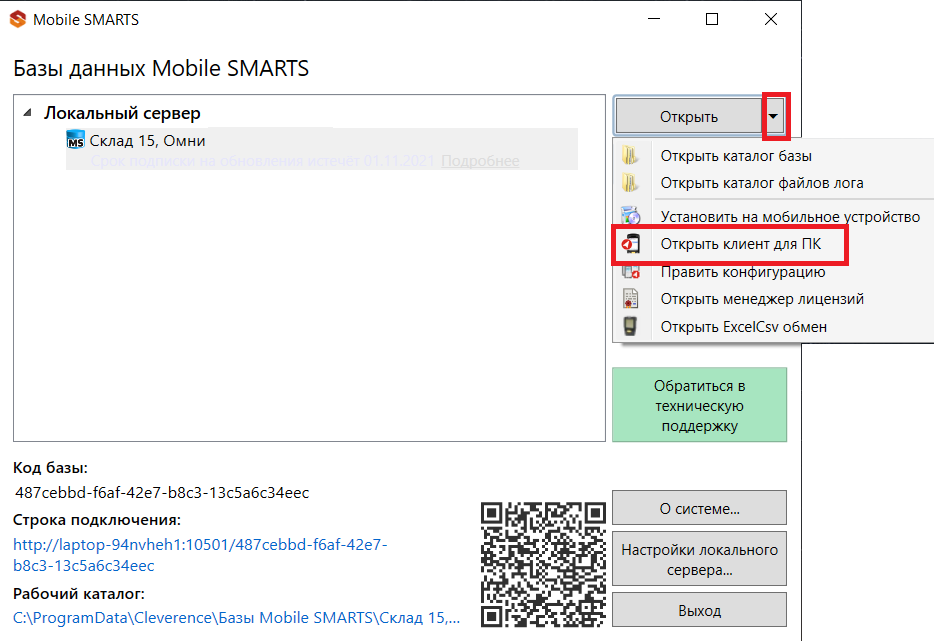Click icon beside Править конфигурацию
934x641 pixels.
point(630,272)
